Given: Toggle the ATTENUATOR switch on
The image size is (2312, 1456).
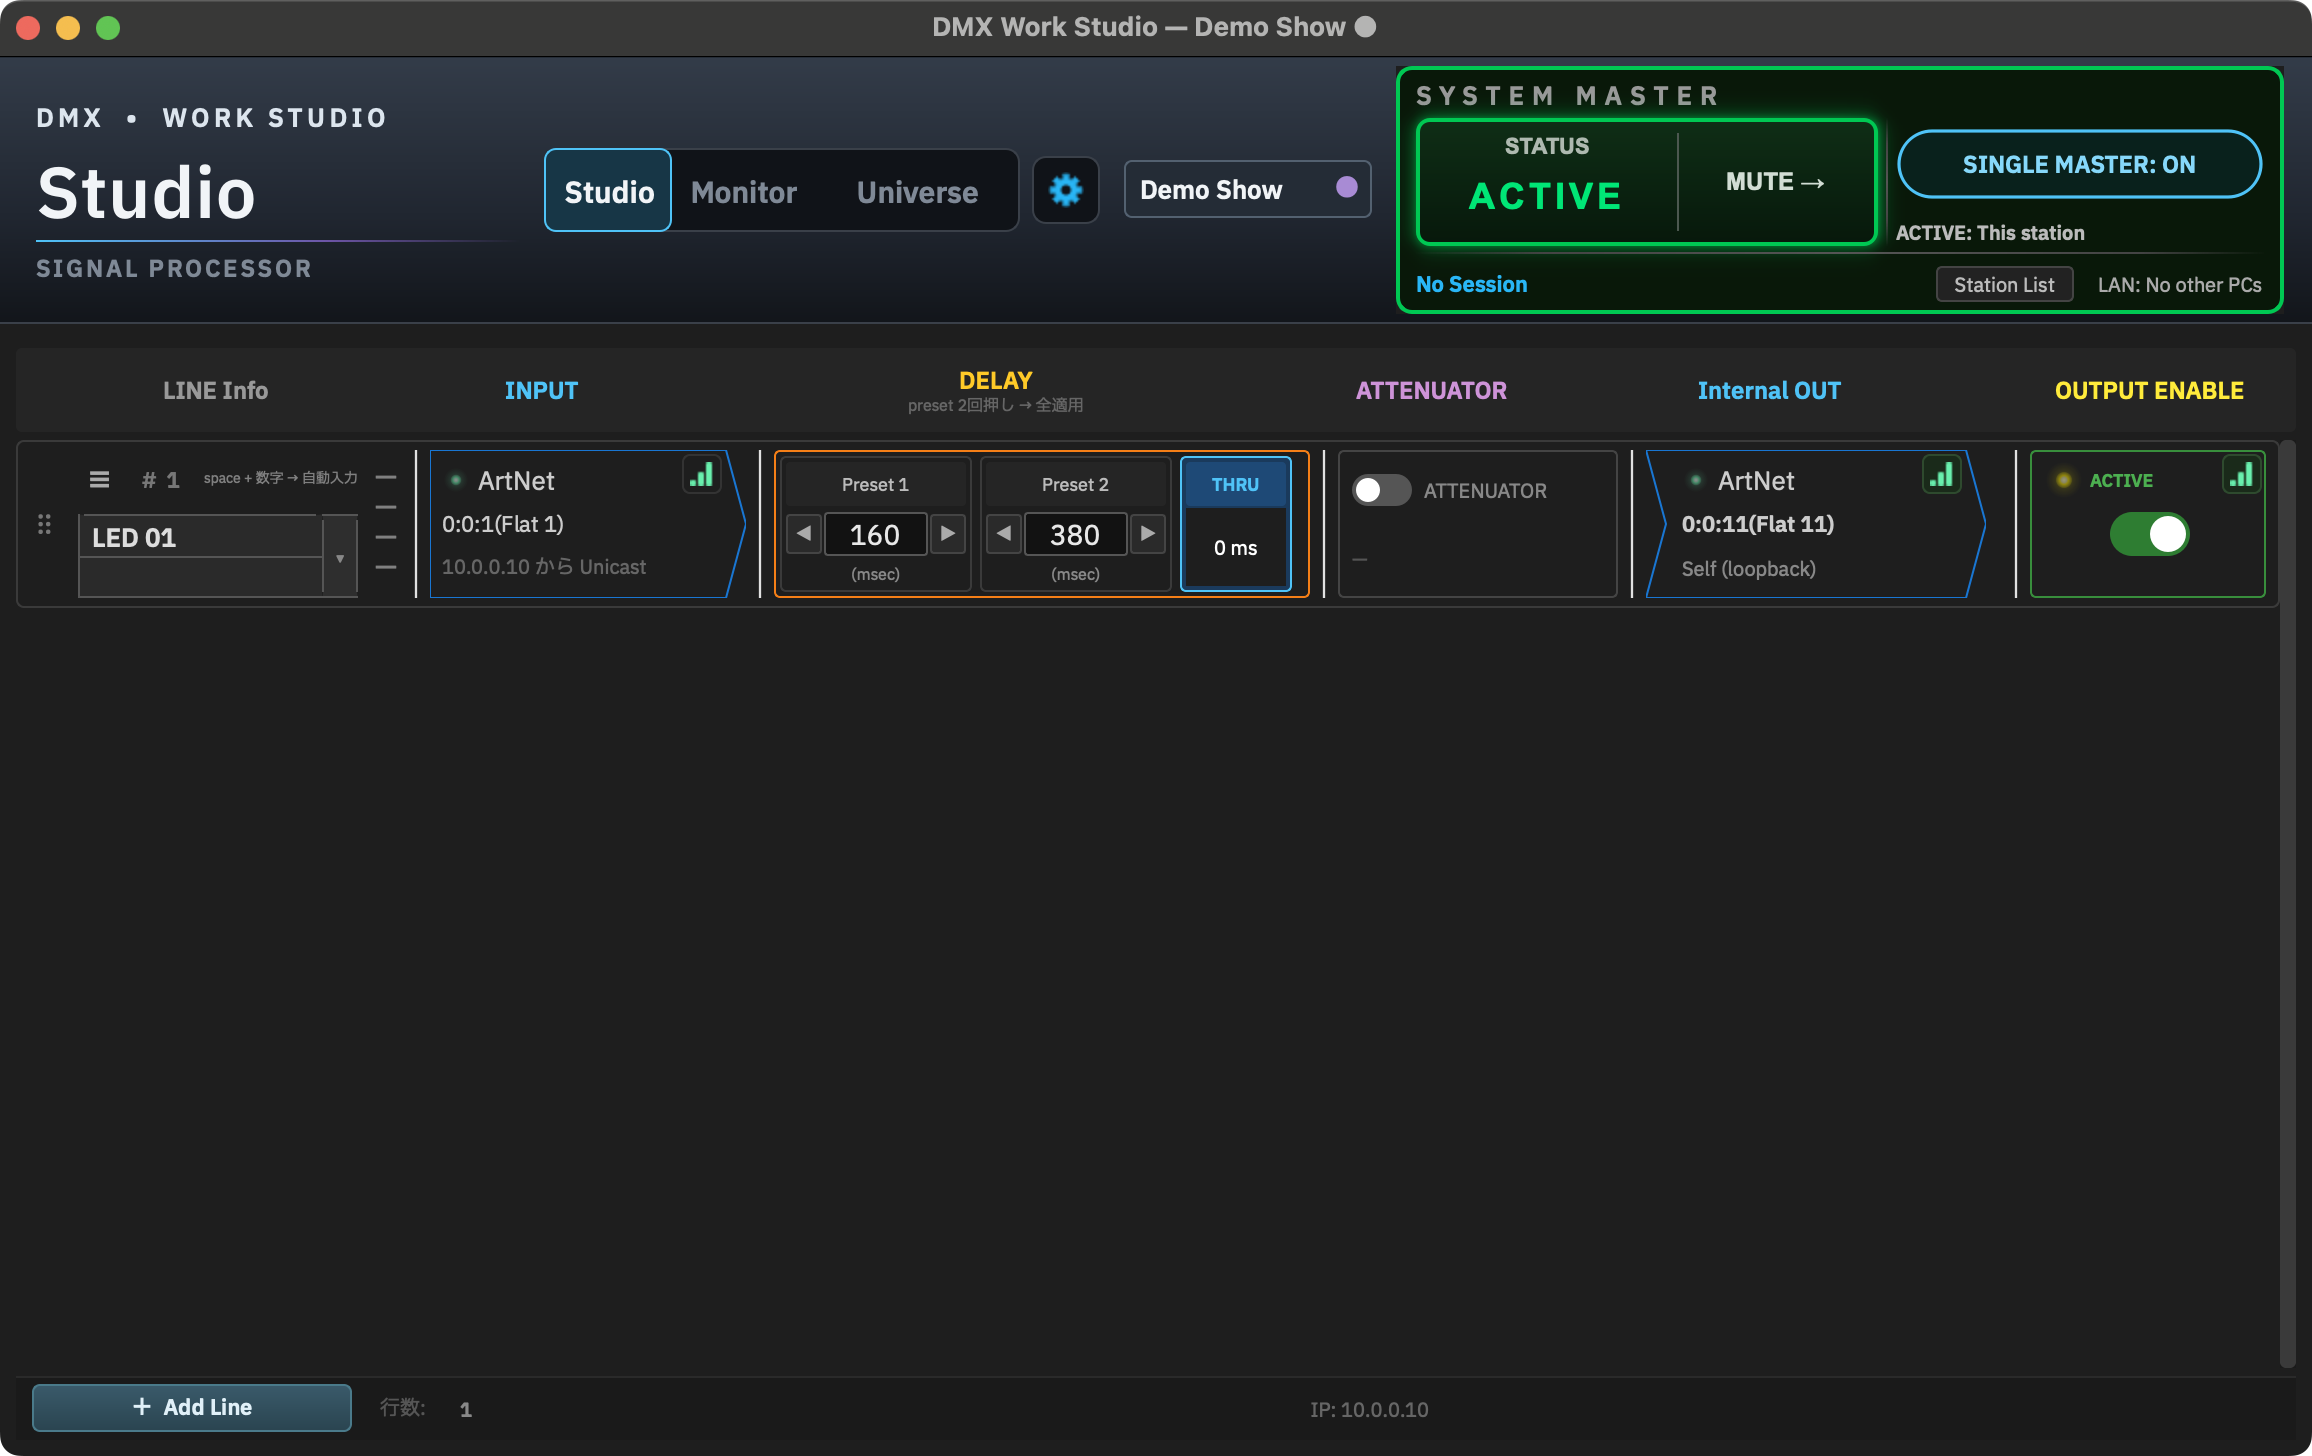Looking at the screenshot, I should tap(1381, 490).
